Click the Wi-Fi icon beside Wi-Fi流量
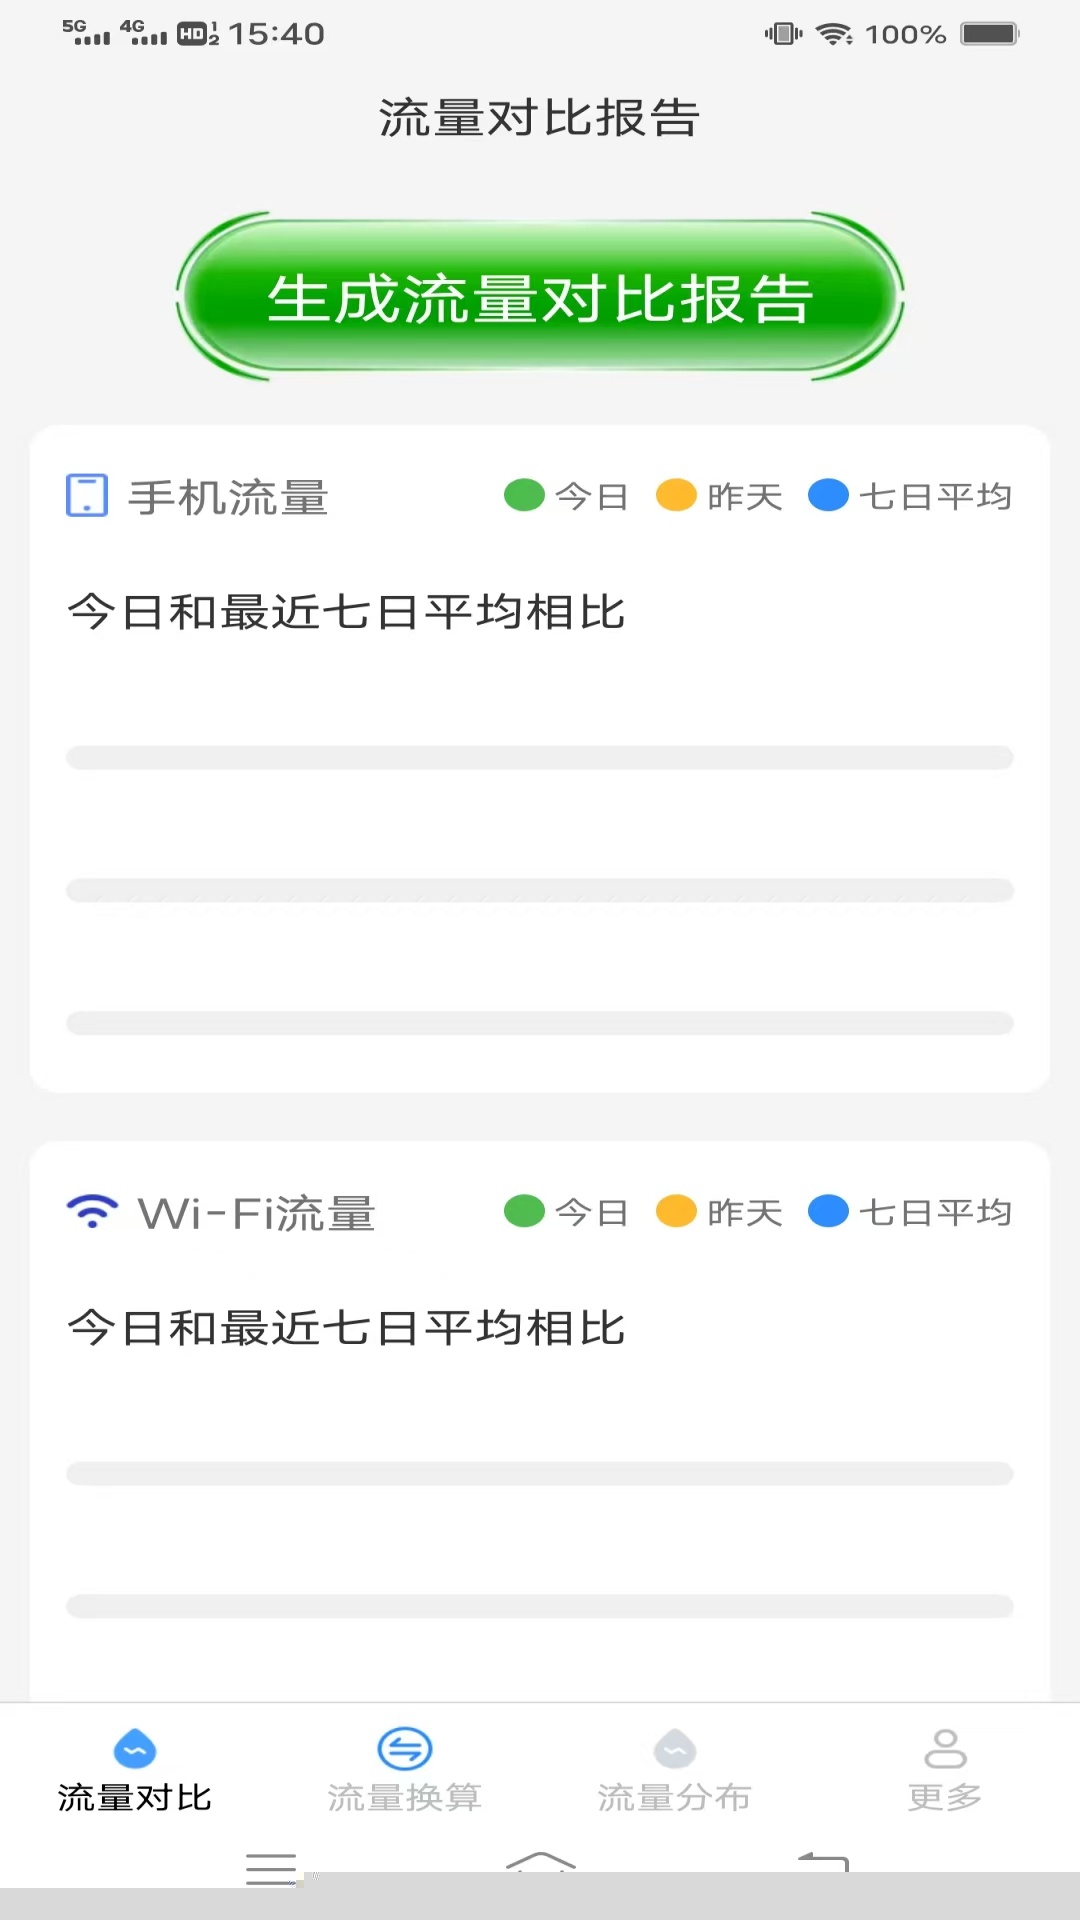 click(92, 1211)
